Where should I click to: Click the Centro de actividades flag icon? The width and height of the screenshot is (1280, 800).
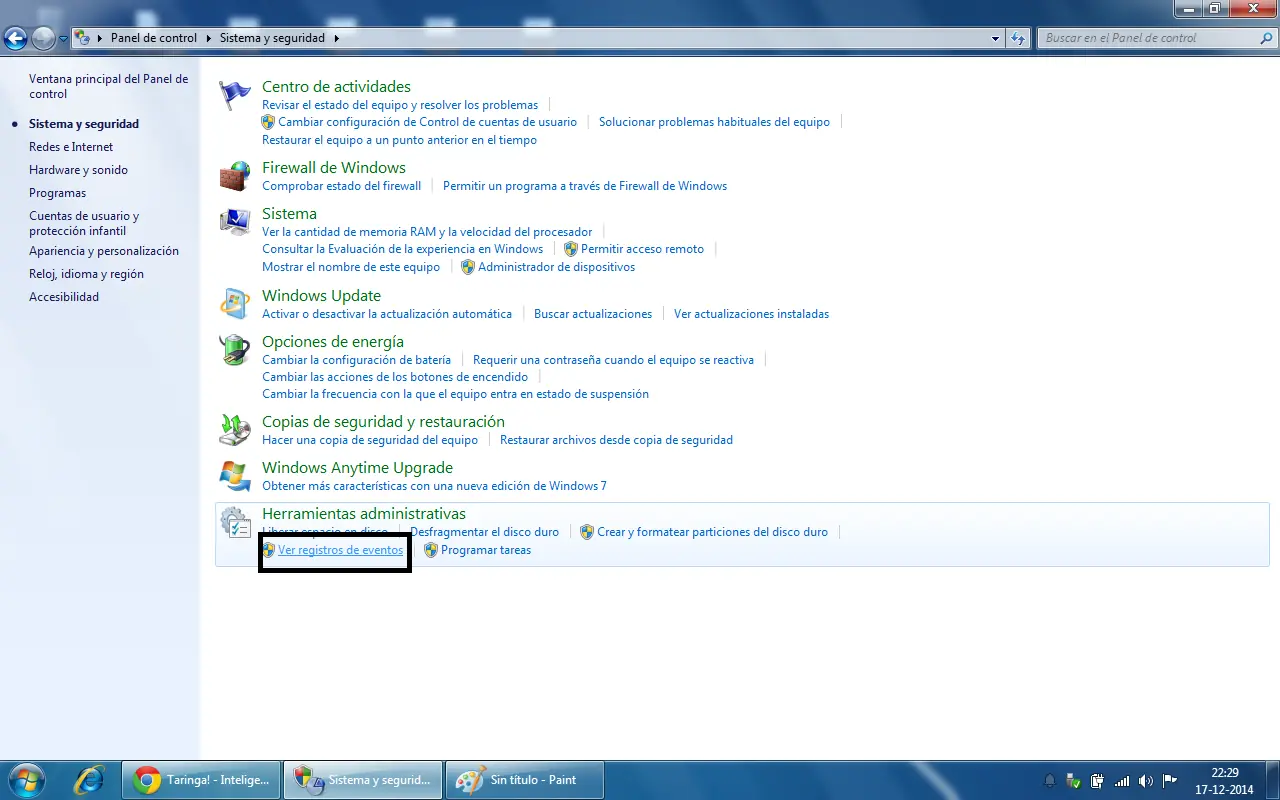pyautogui.click(x=235, y=94)
